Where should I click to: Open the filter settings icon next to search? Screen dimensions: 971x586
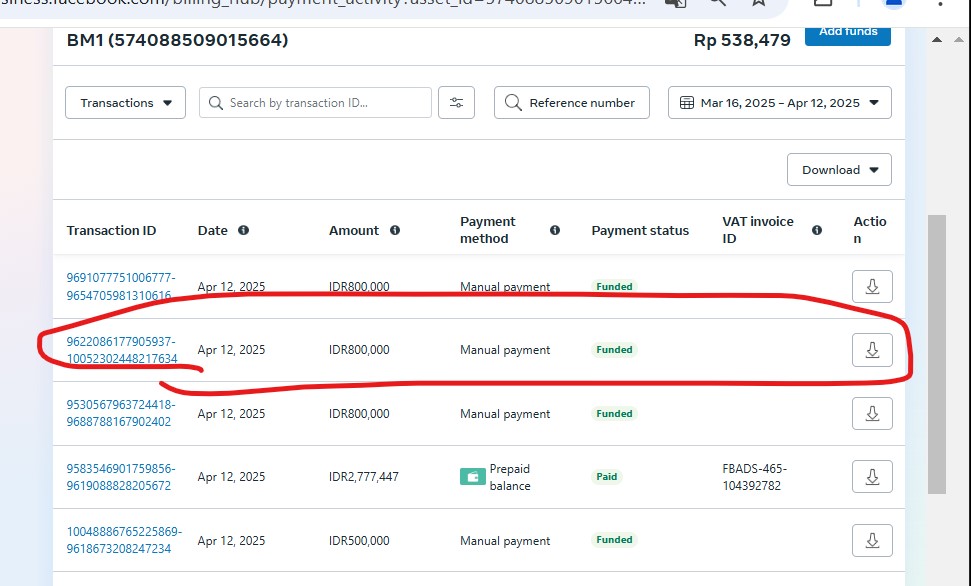[x=456, y=103]
